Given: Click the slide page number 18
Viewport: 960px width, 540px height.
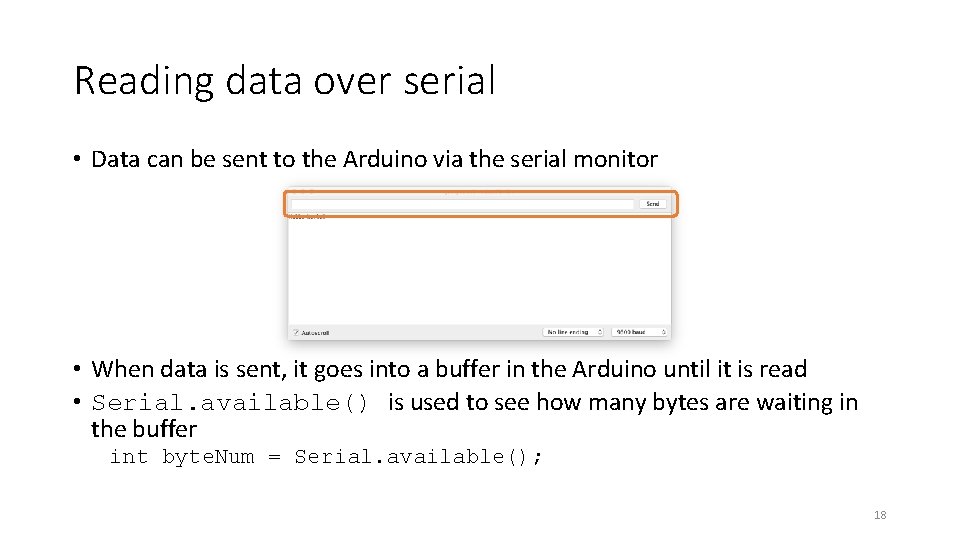Looking at the screenshot, I should [880, 515].
